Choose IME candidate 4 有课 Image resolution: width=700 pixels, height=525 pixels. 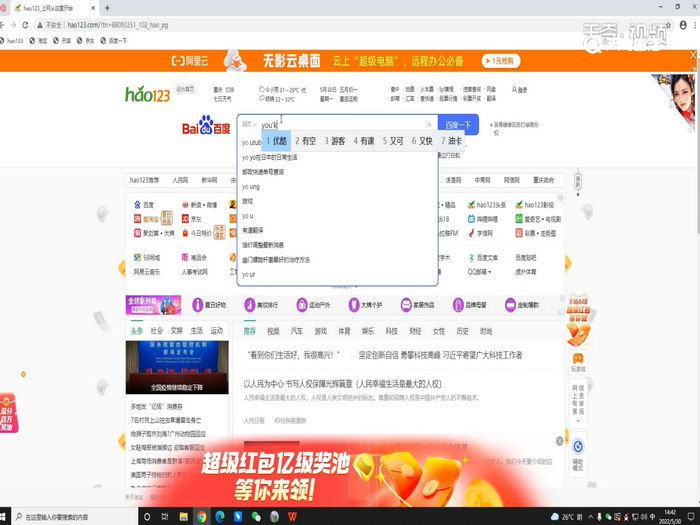tap(364, 141)
